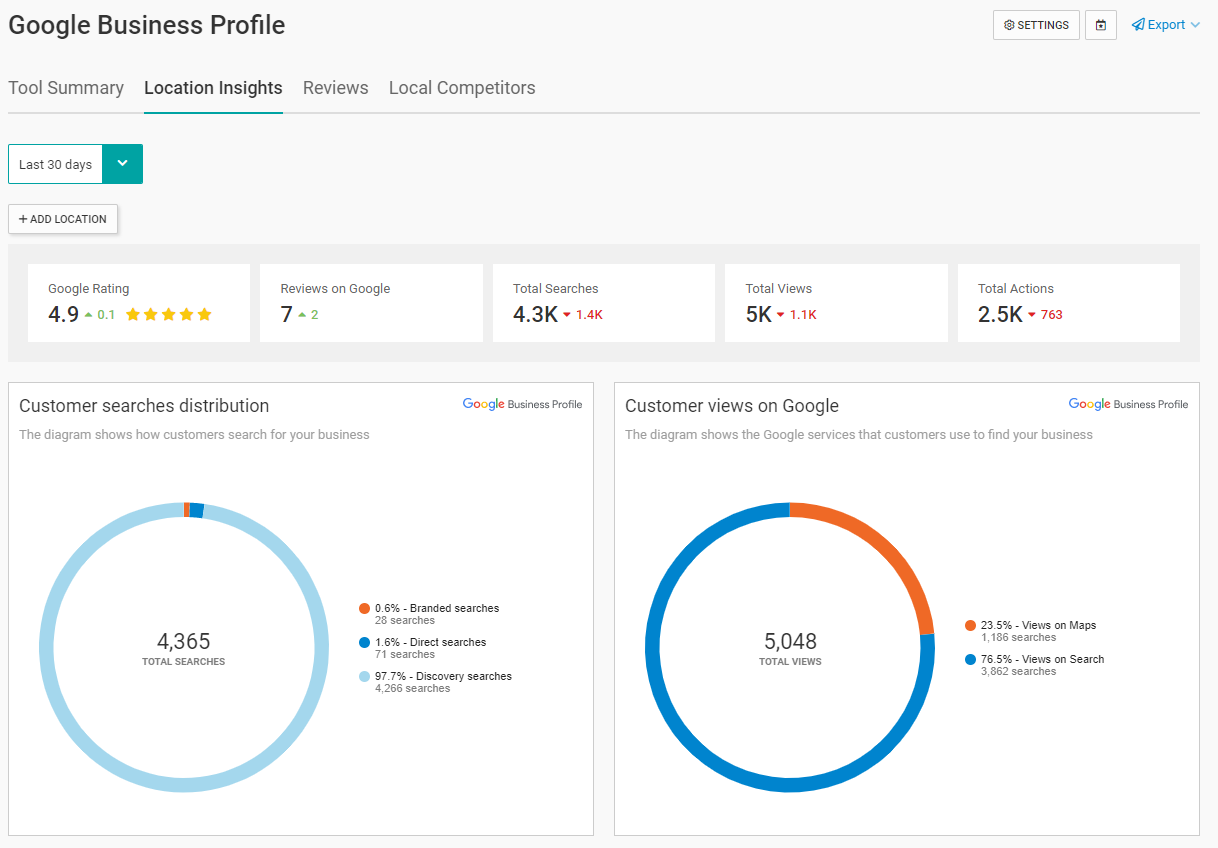The height and width of the screenshot is (848, 1218).
Task: Click the Total Searches red down arrow
Action: pos(567,315)
